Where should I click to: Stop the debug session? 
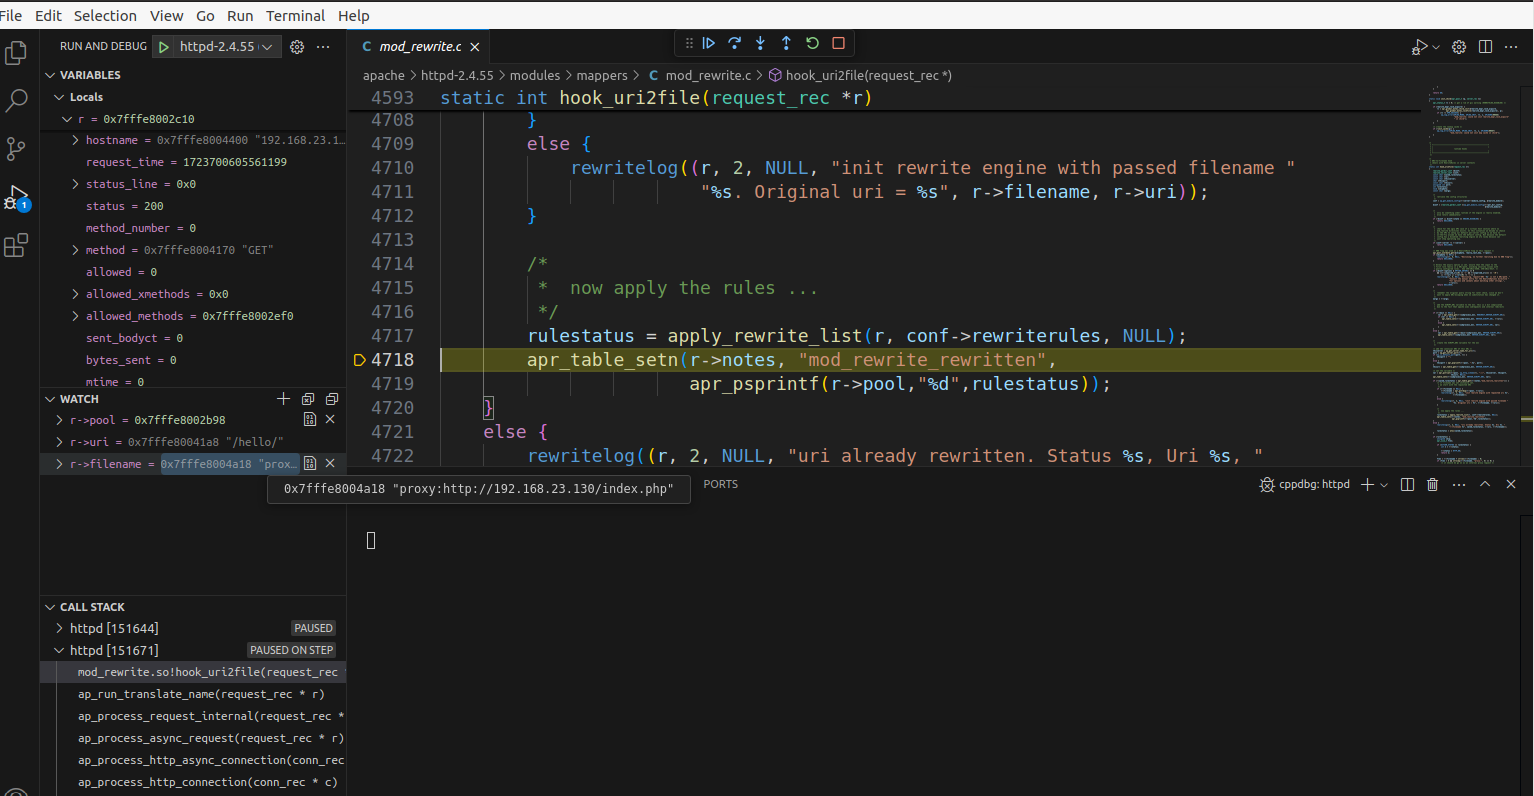[x=839, y=43]
